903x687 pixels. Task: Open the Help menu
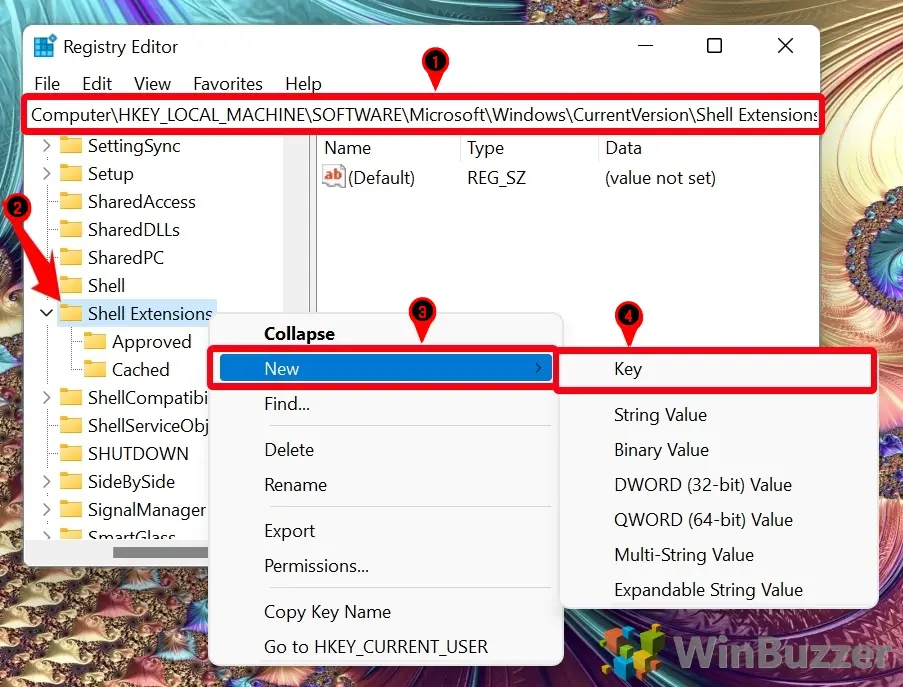click(303, 84)
